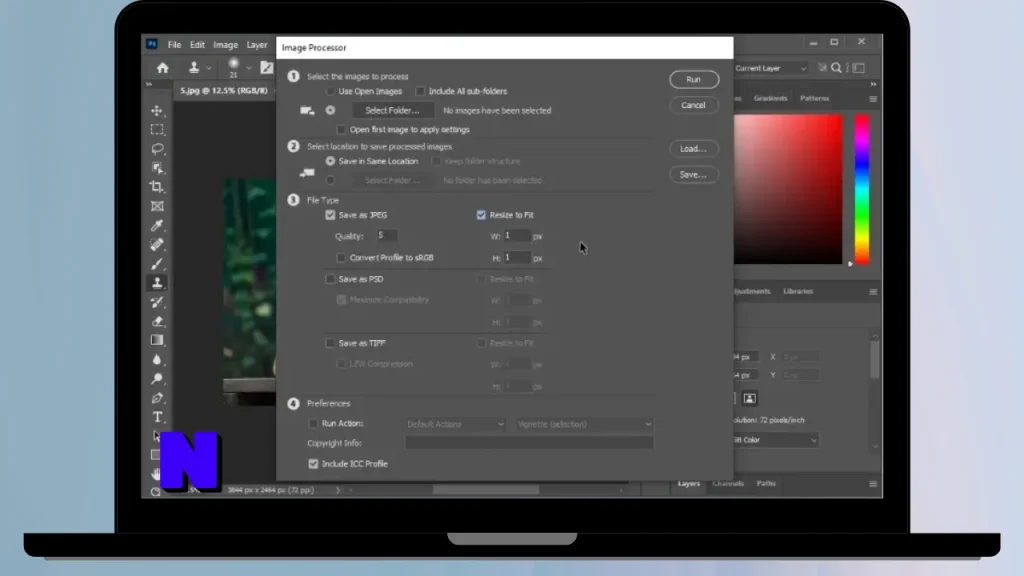The image size is (1024, 576).
Task: Check Open first image to apply settings
Action: [341, 129]
